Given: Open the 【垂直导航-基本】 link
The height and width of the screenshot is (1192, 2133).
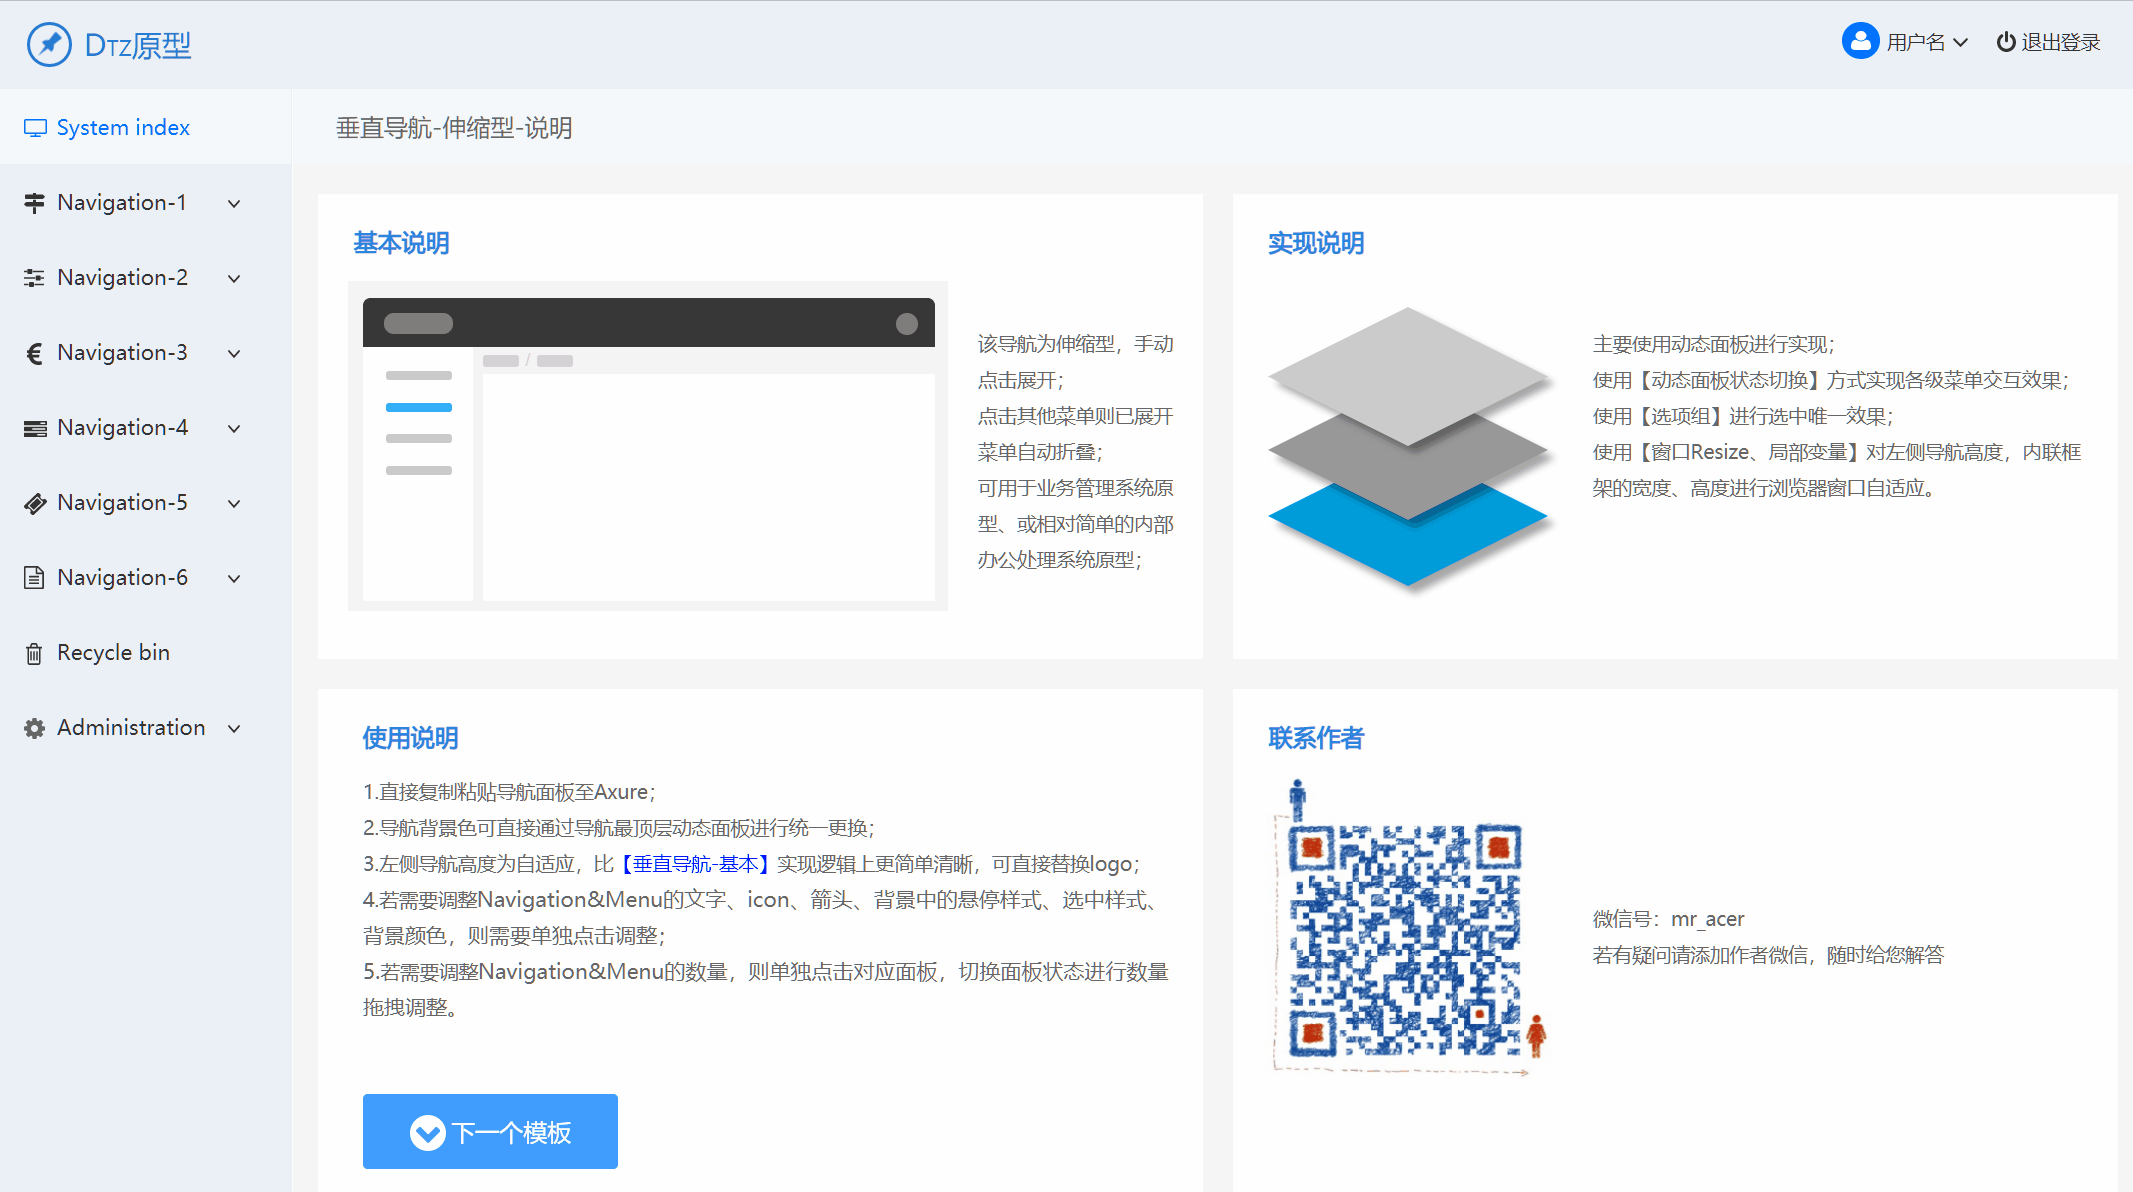Looking at the screenshot, I should (x=695, y=864).
